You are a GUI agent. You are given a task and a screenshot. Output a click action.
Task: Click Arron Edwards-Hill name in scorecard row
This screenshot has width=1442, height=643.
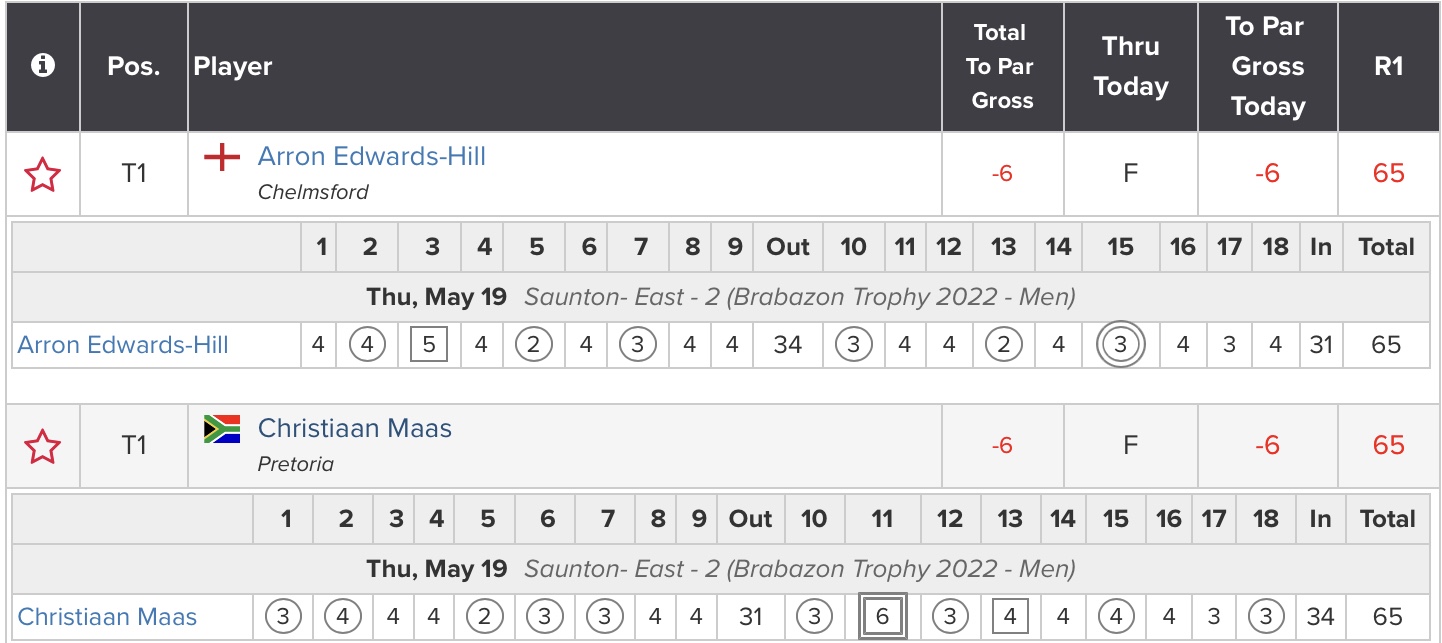(x=123, y=345)
